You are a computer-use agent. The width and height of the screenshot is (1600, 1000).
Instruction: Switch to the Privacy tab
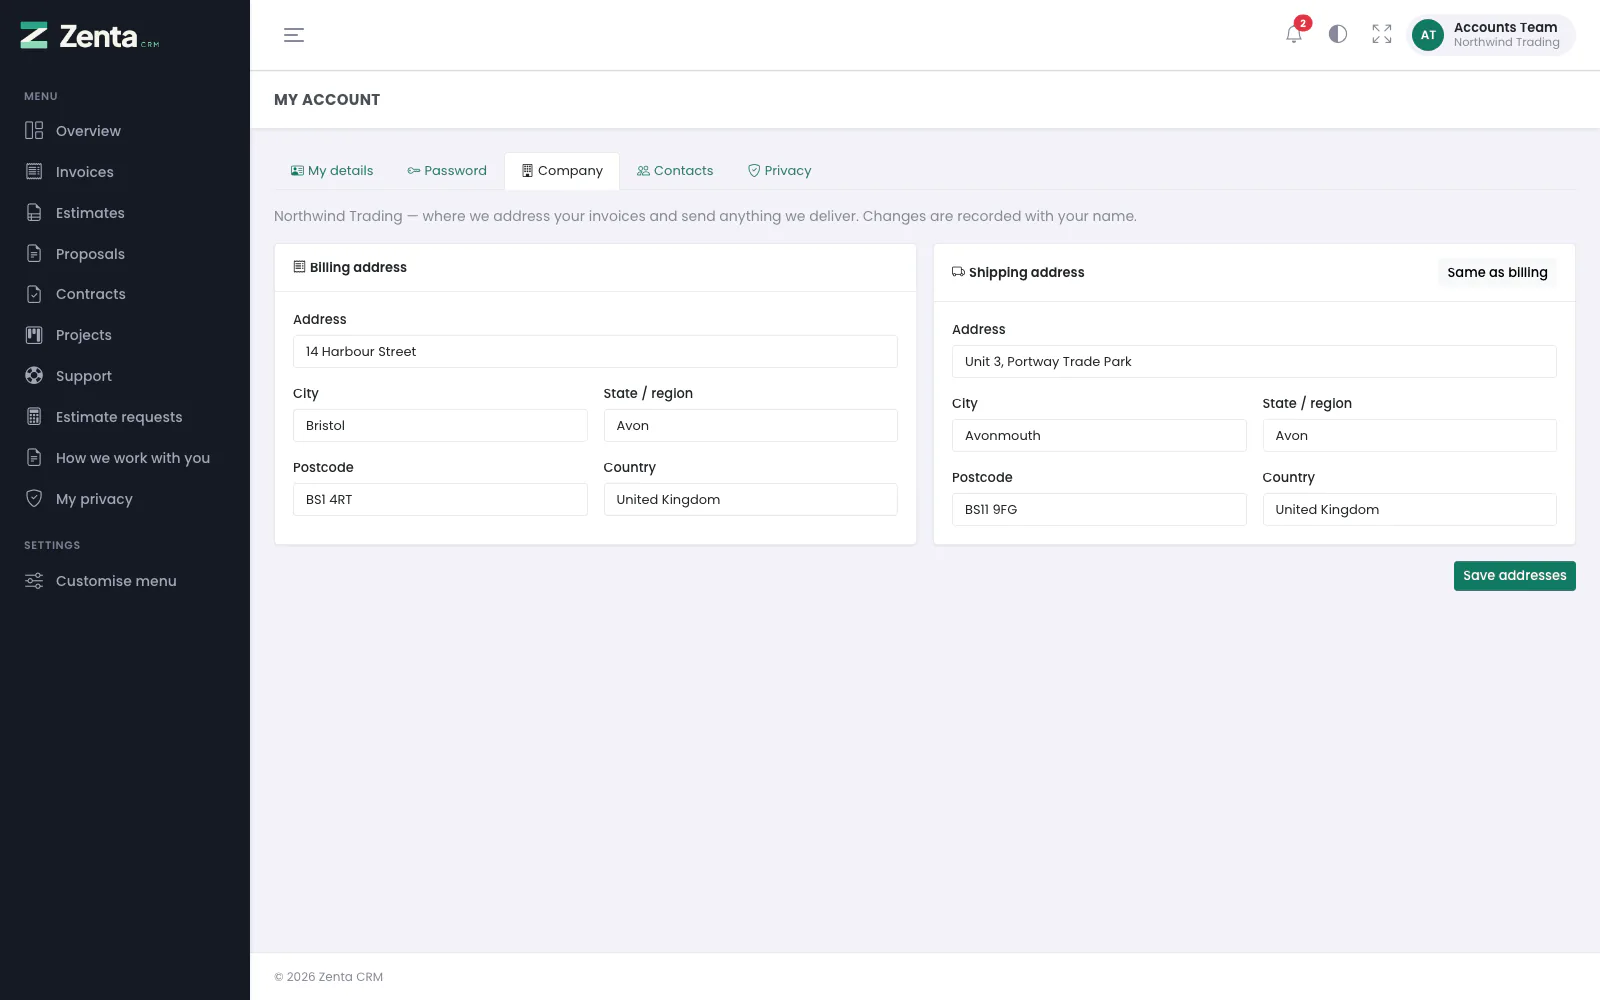780,171
